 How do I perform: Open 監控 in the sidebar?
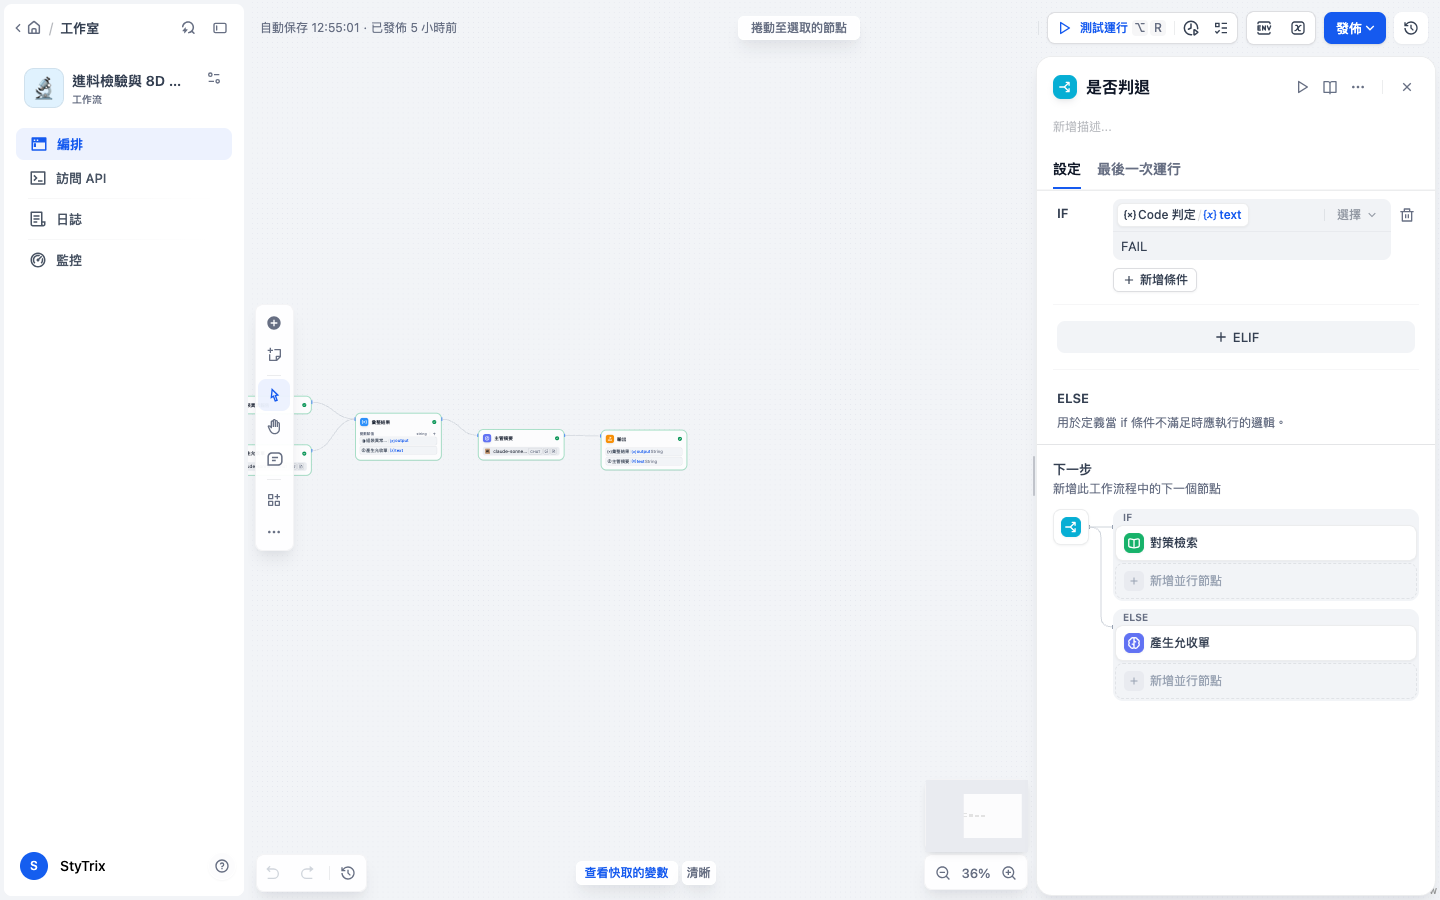tap(124, 260)
